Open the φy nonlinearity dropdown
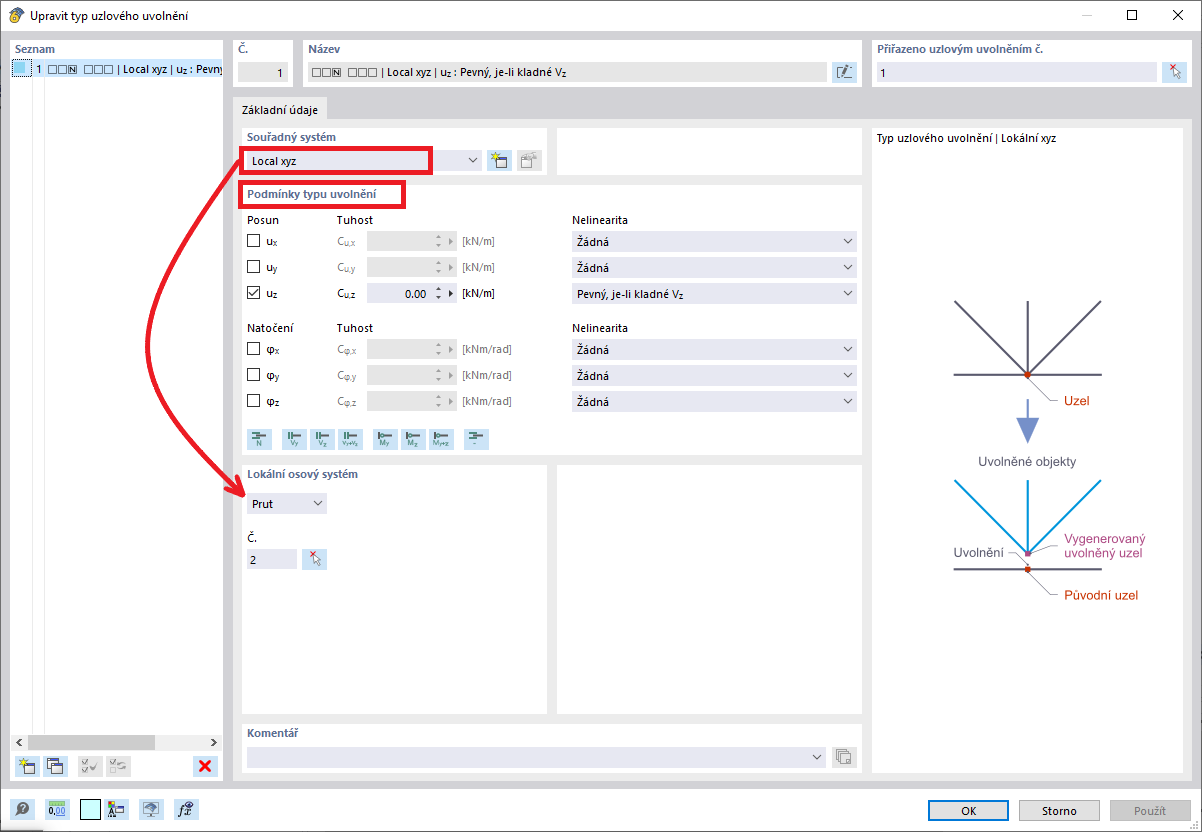This screenshot has width=1202, height=832. click(714, 375)
